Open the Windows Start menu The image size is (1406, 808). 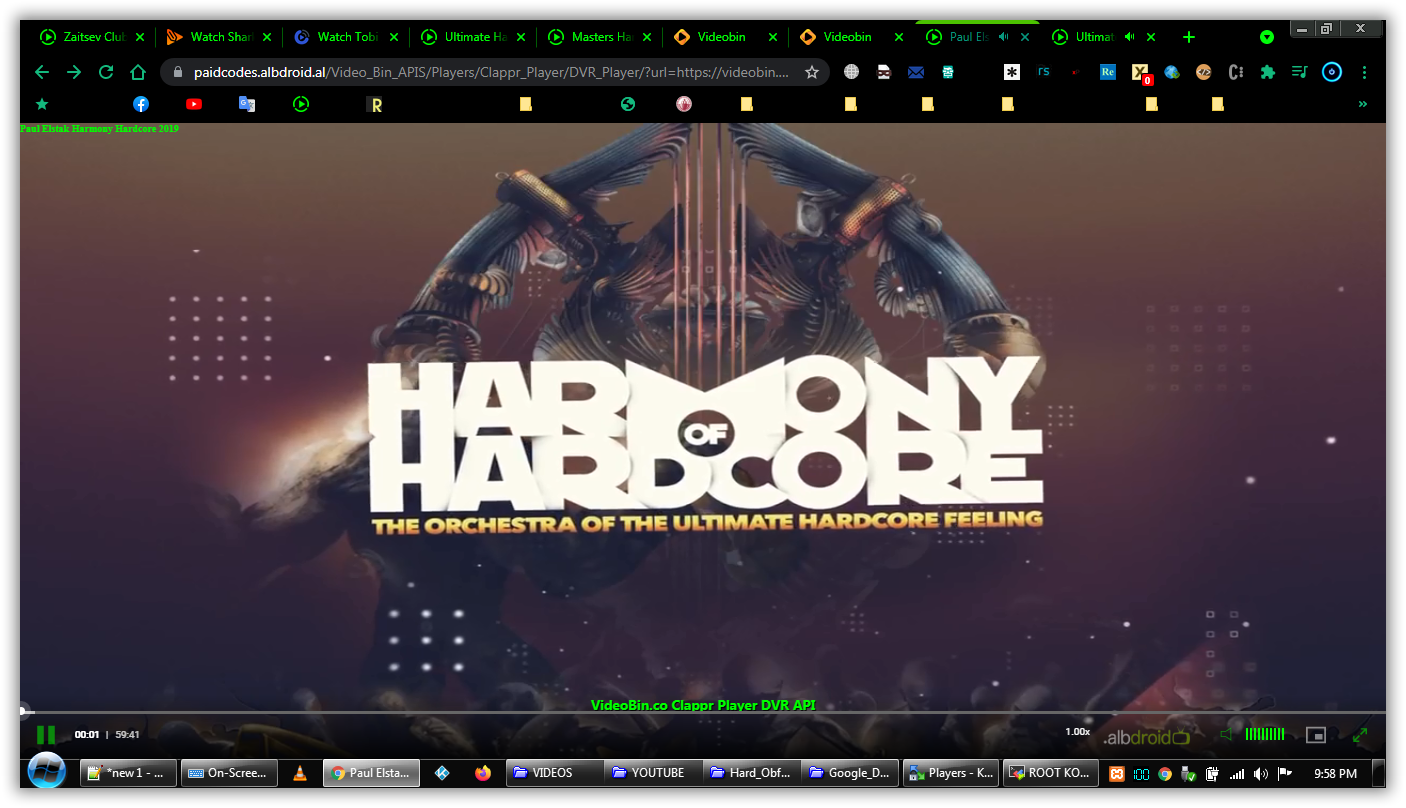(46, 772)
